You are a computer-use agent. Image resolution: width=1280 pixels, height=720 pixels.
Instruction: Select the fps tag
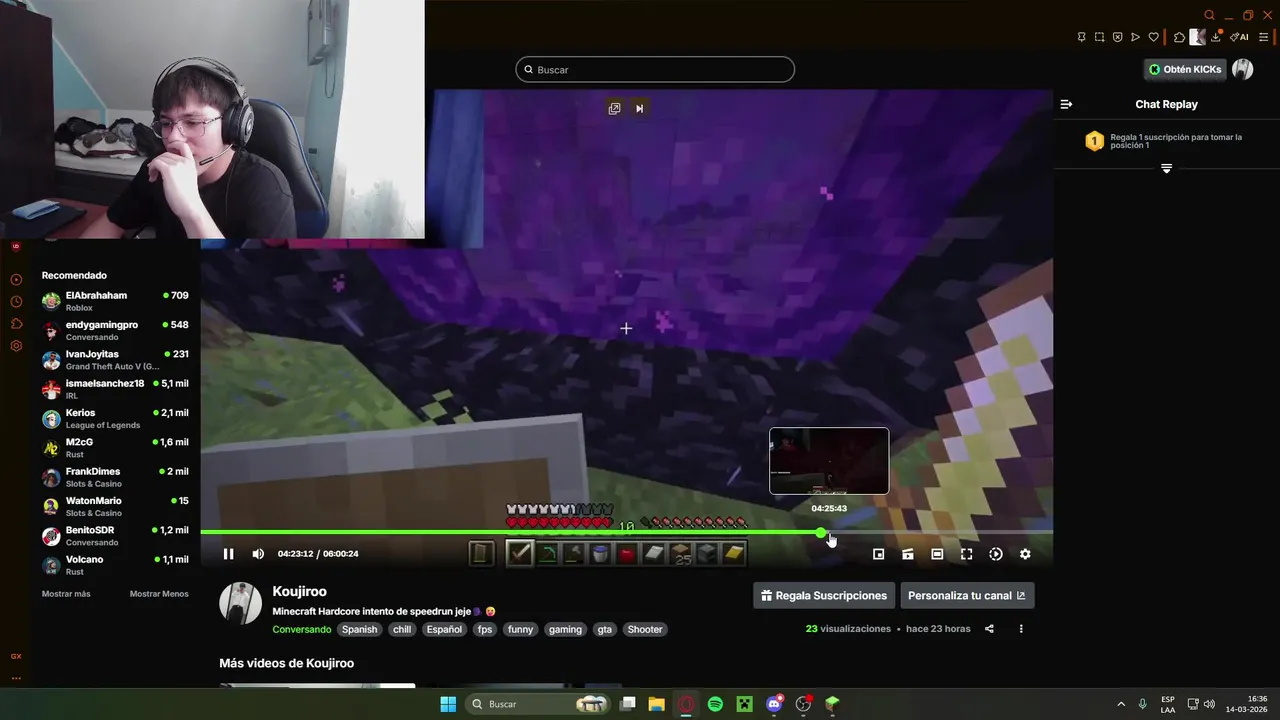coord(485,629)
